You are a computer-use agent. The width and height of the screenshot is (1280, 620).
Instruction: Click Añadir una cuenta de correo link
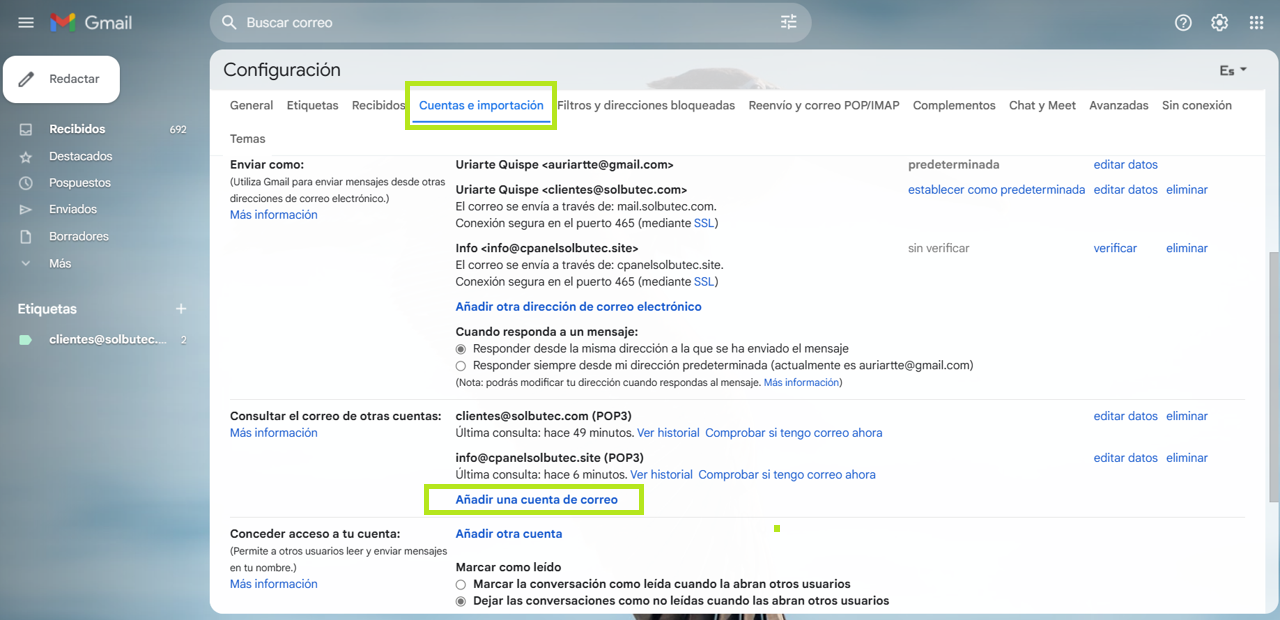point(536,499)
